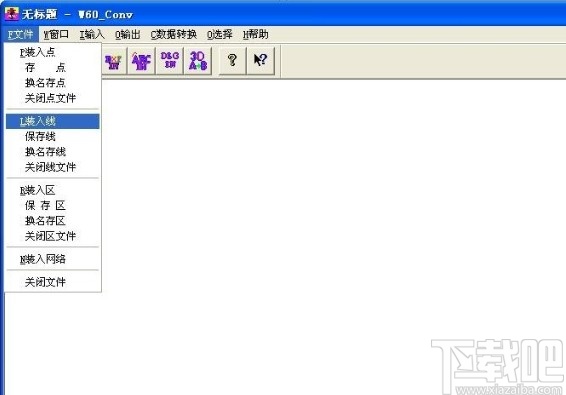Open the O输出 menu
The height and width of the screenshot is (395, 566).
click(127, 35)
